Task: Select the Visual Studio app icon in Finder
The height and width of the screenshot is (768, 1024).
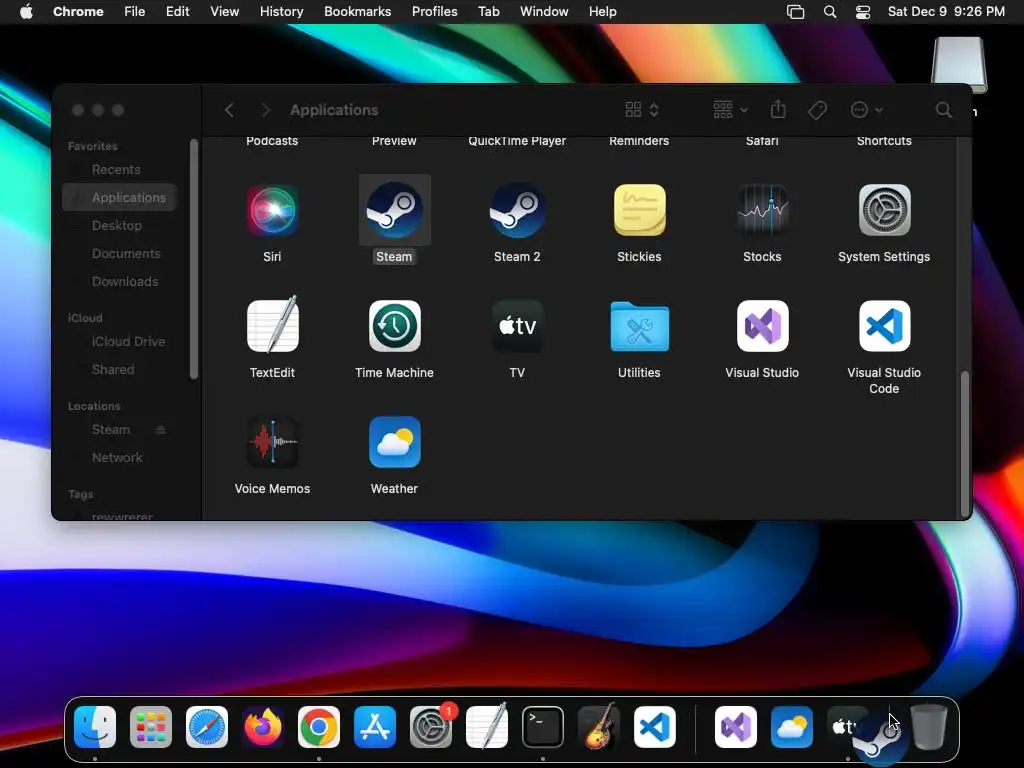Action: (762, 326)
